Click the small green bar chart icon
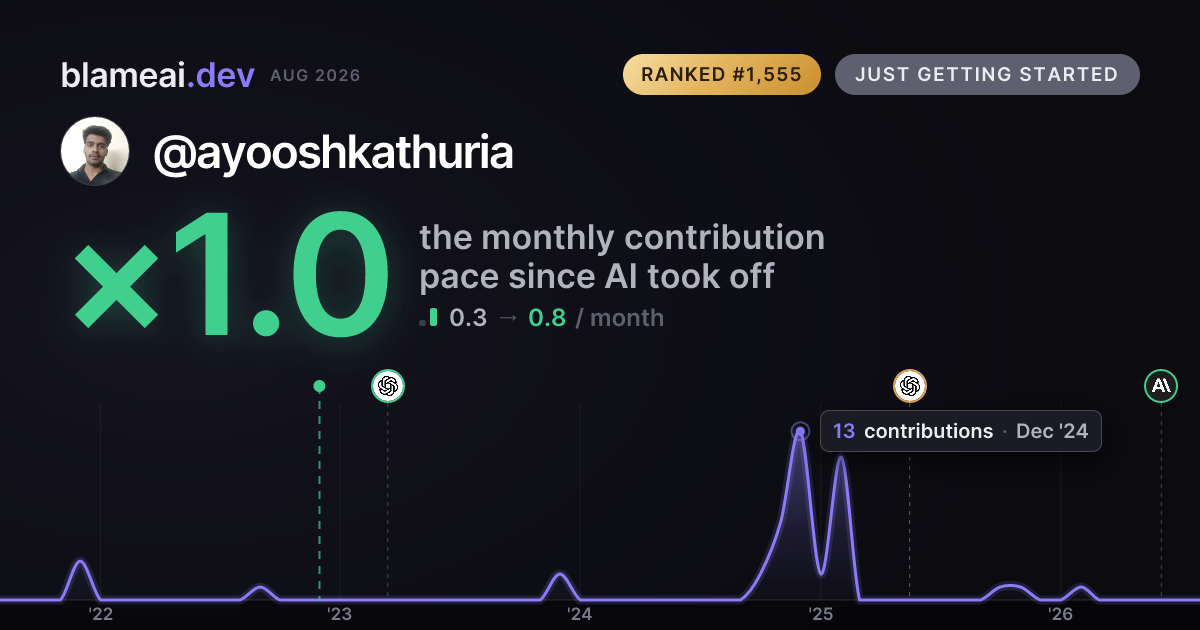Viewport: 1200px width, 630px height. 429,318
